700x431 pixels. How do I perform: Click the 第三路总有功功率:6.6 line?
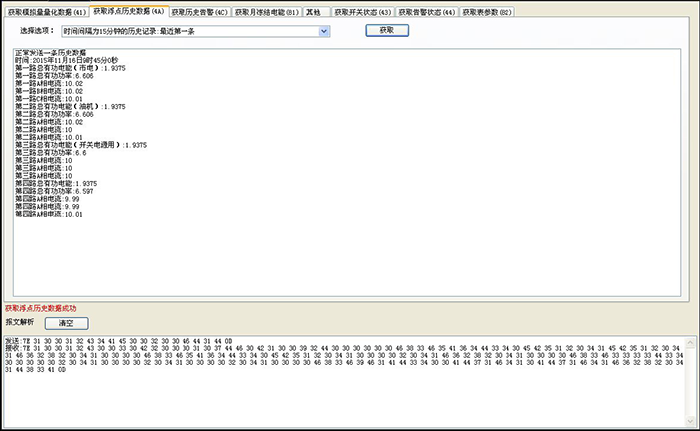50,153
